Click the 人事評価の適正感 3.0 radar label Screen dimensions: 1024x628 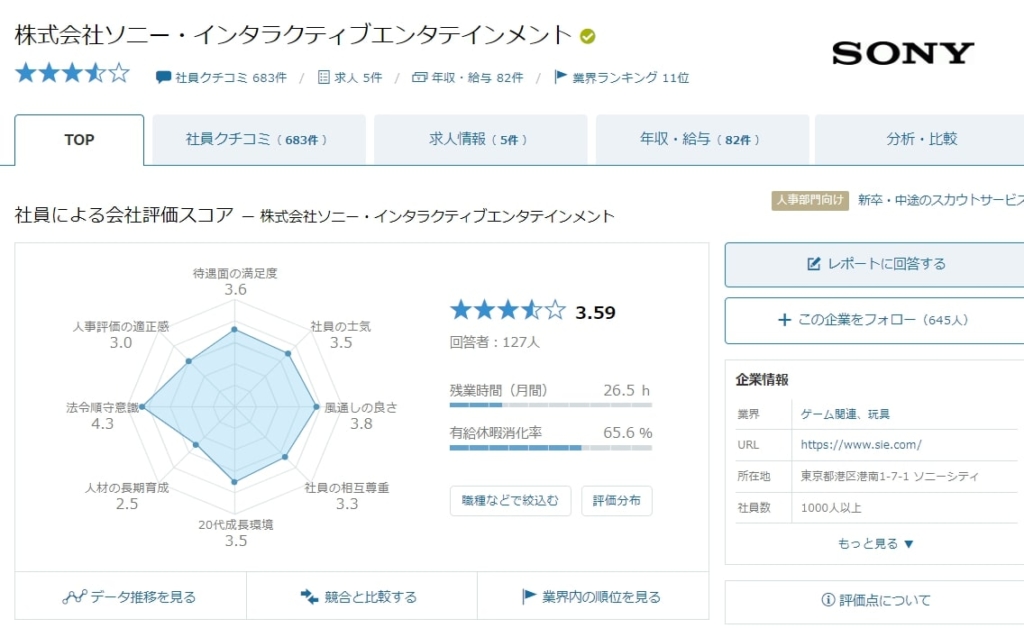(x=121, y=334)
